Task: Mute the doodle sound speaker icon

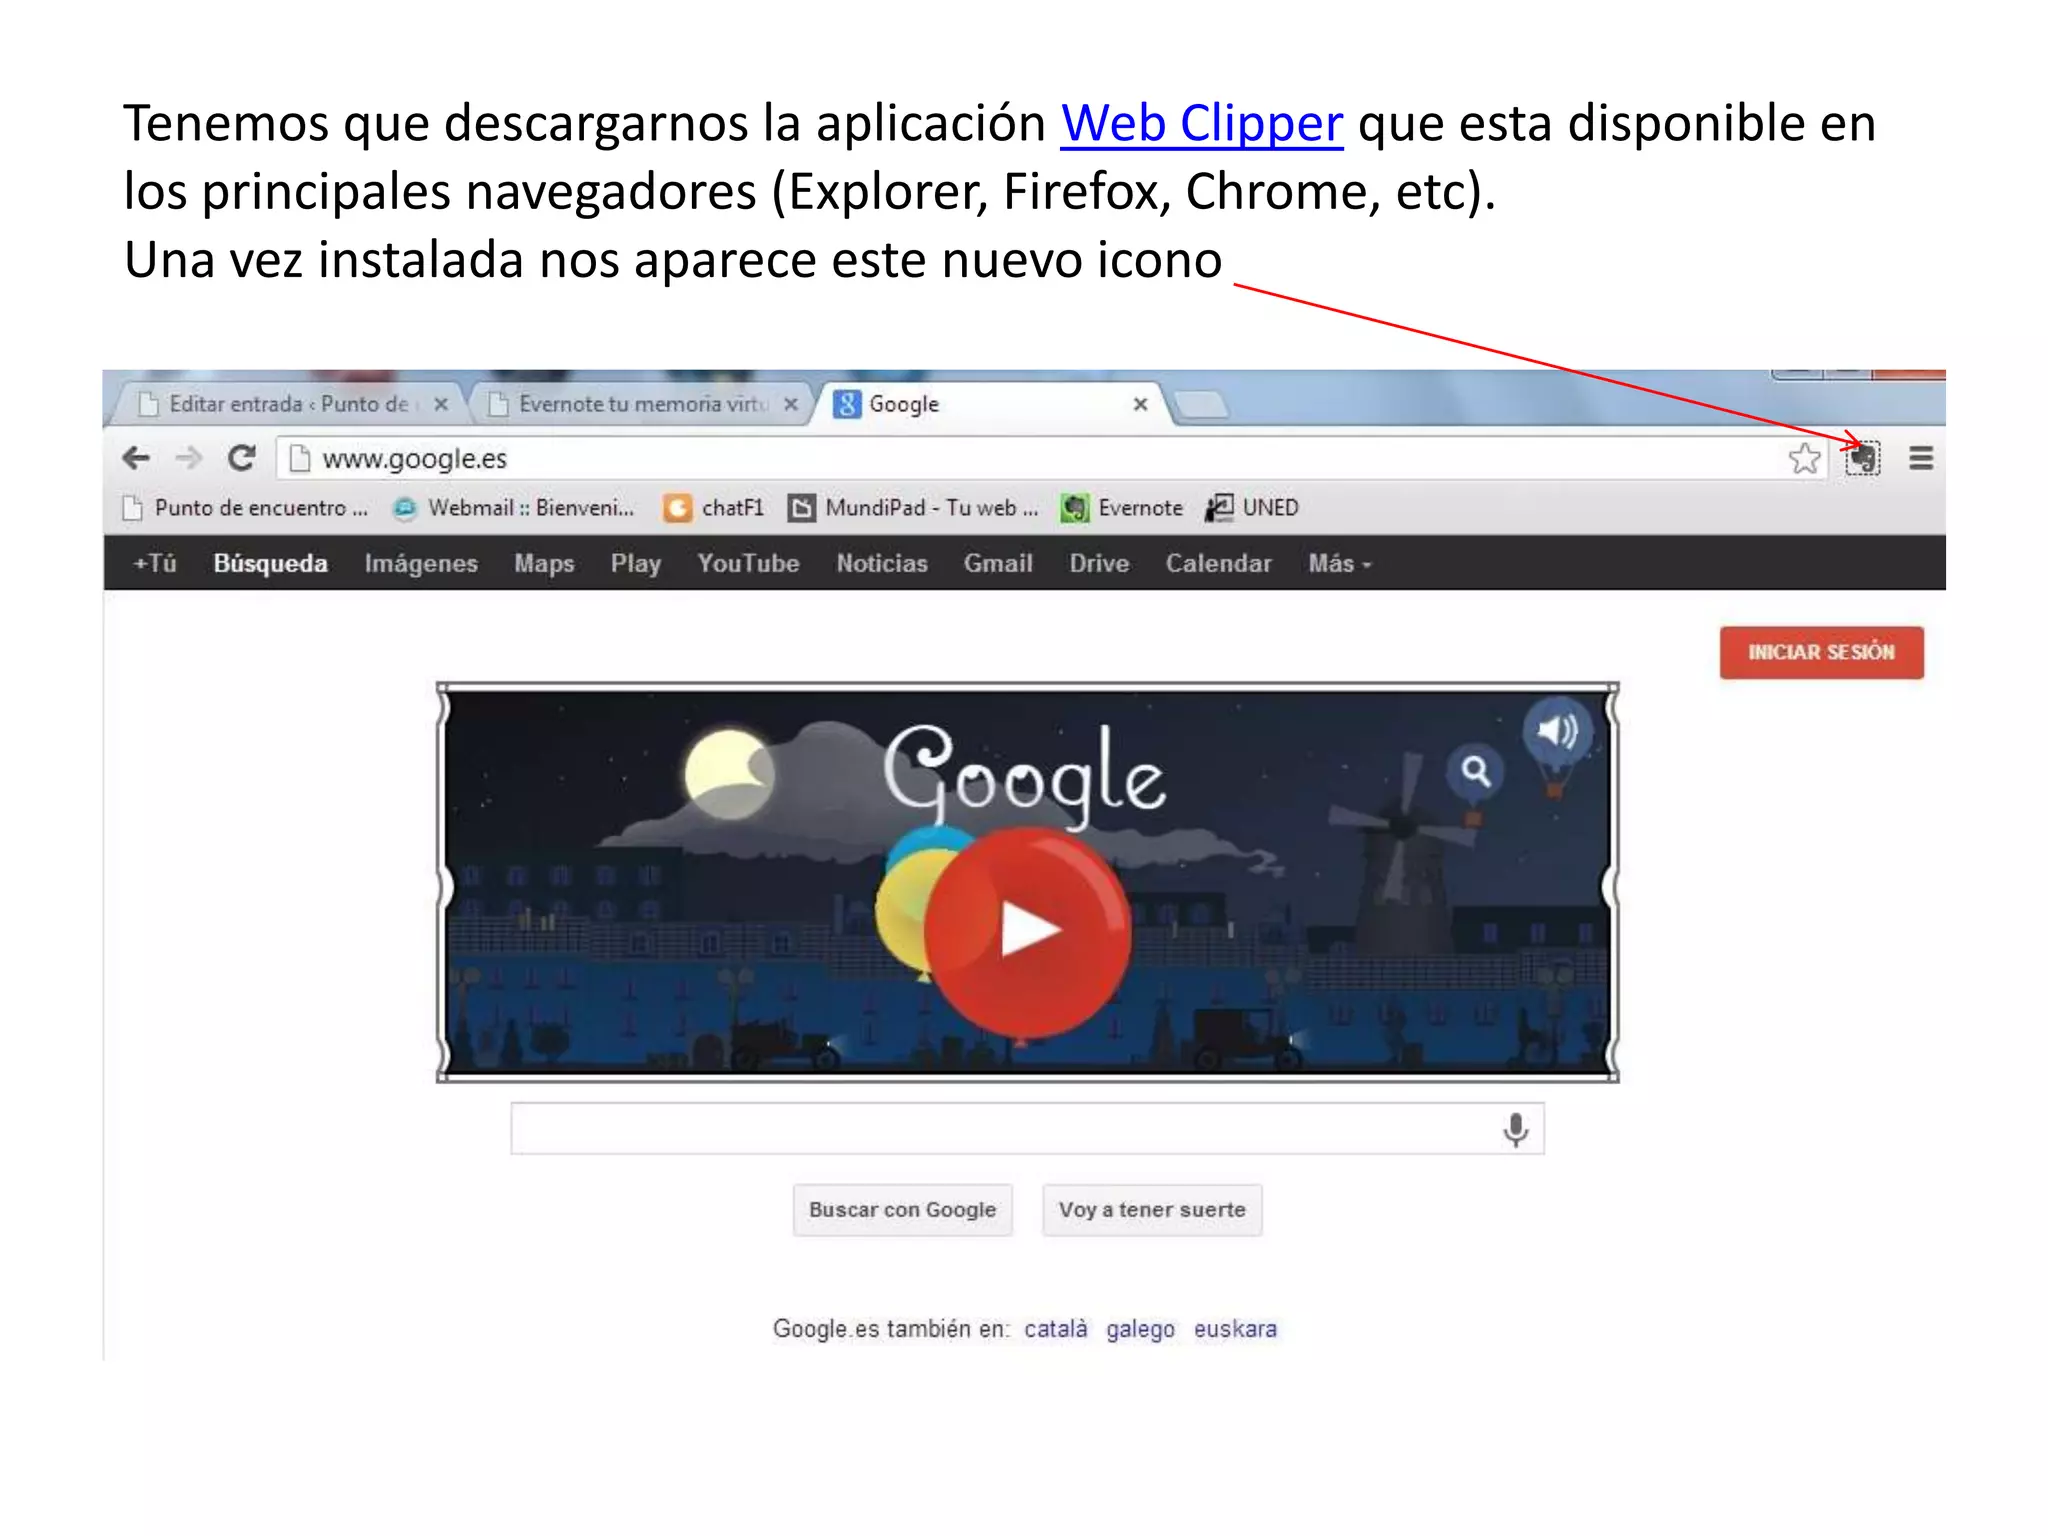Action: click(x=1556, y=731)
